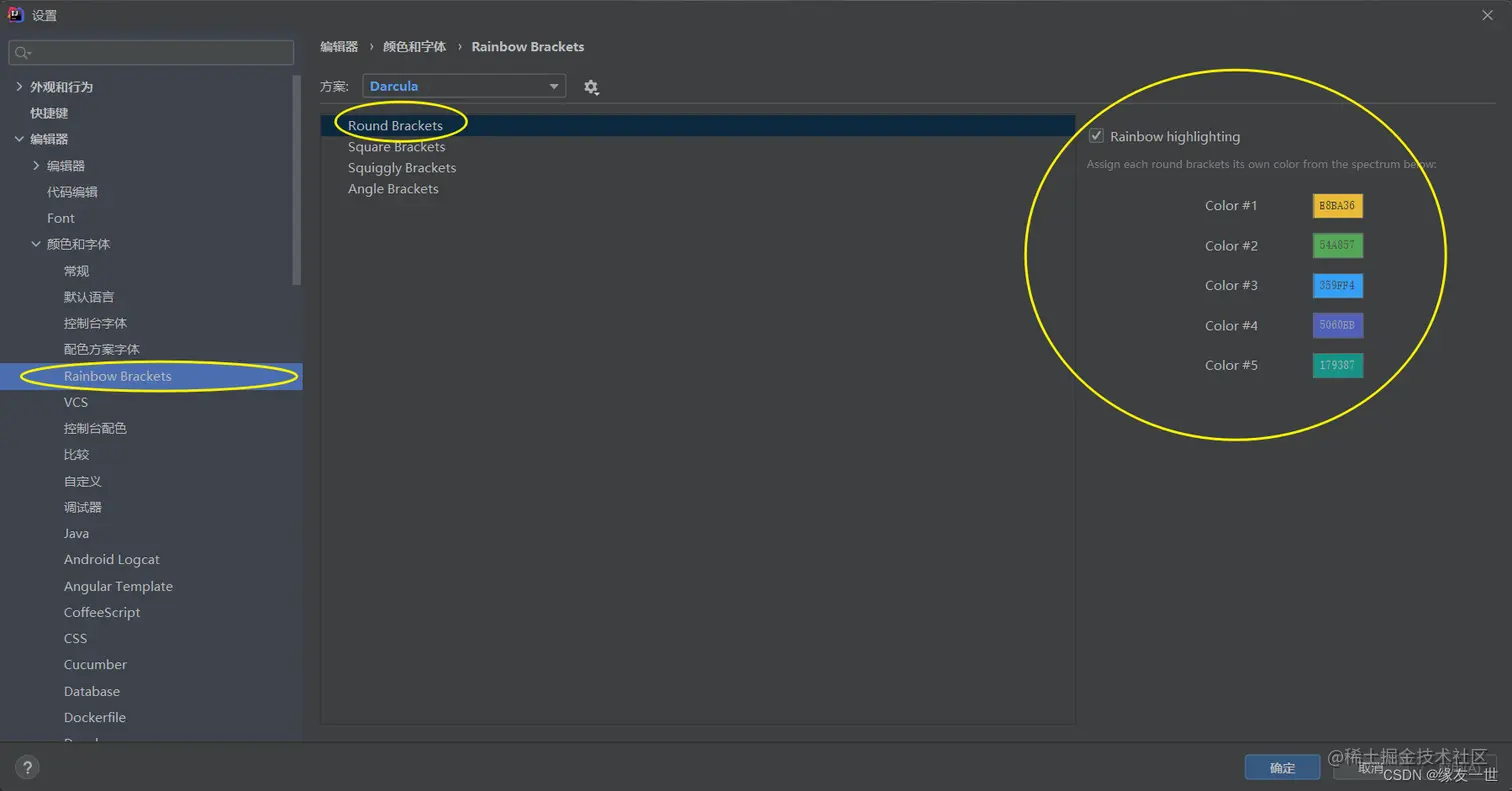Close the settings dialog window
Image resolution: width=1512 pixels, height=791 pixels.
pos(1487,15)
